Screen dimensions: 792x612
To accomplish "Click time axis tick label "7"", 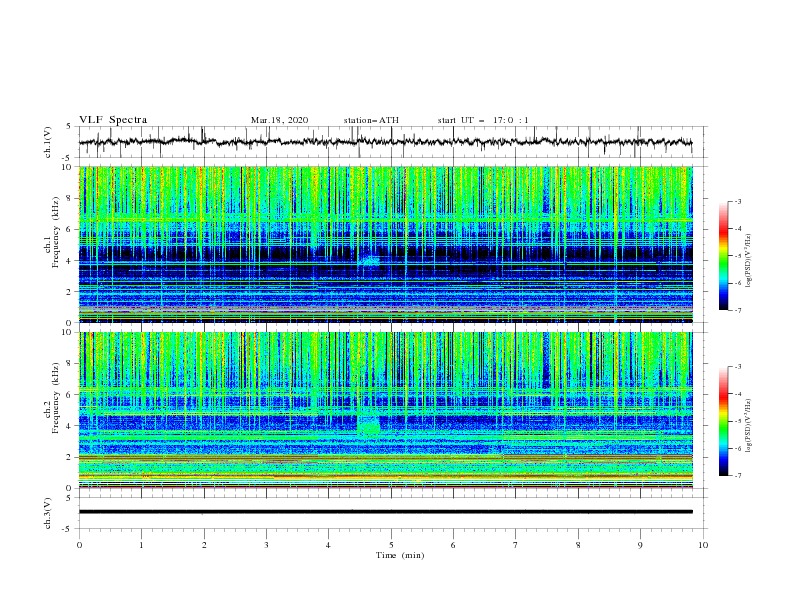I will pyautogui.click(x=516, y=545).
